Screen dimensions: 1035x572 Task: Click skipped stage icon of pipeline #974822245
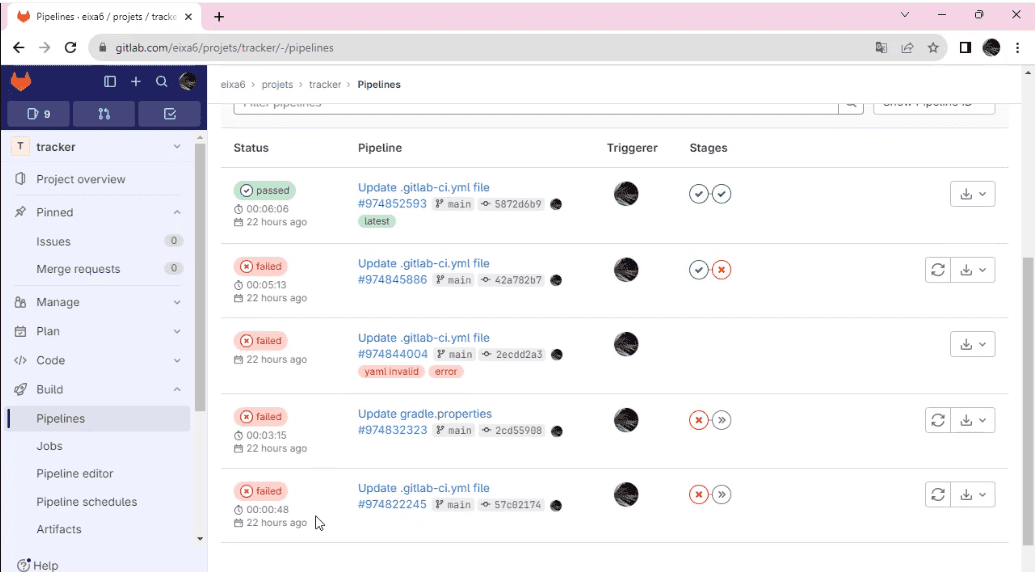point(722,494)
